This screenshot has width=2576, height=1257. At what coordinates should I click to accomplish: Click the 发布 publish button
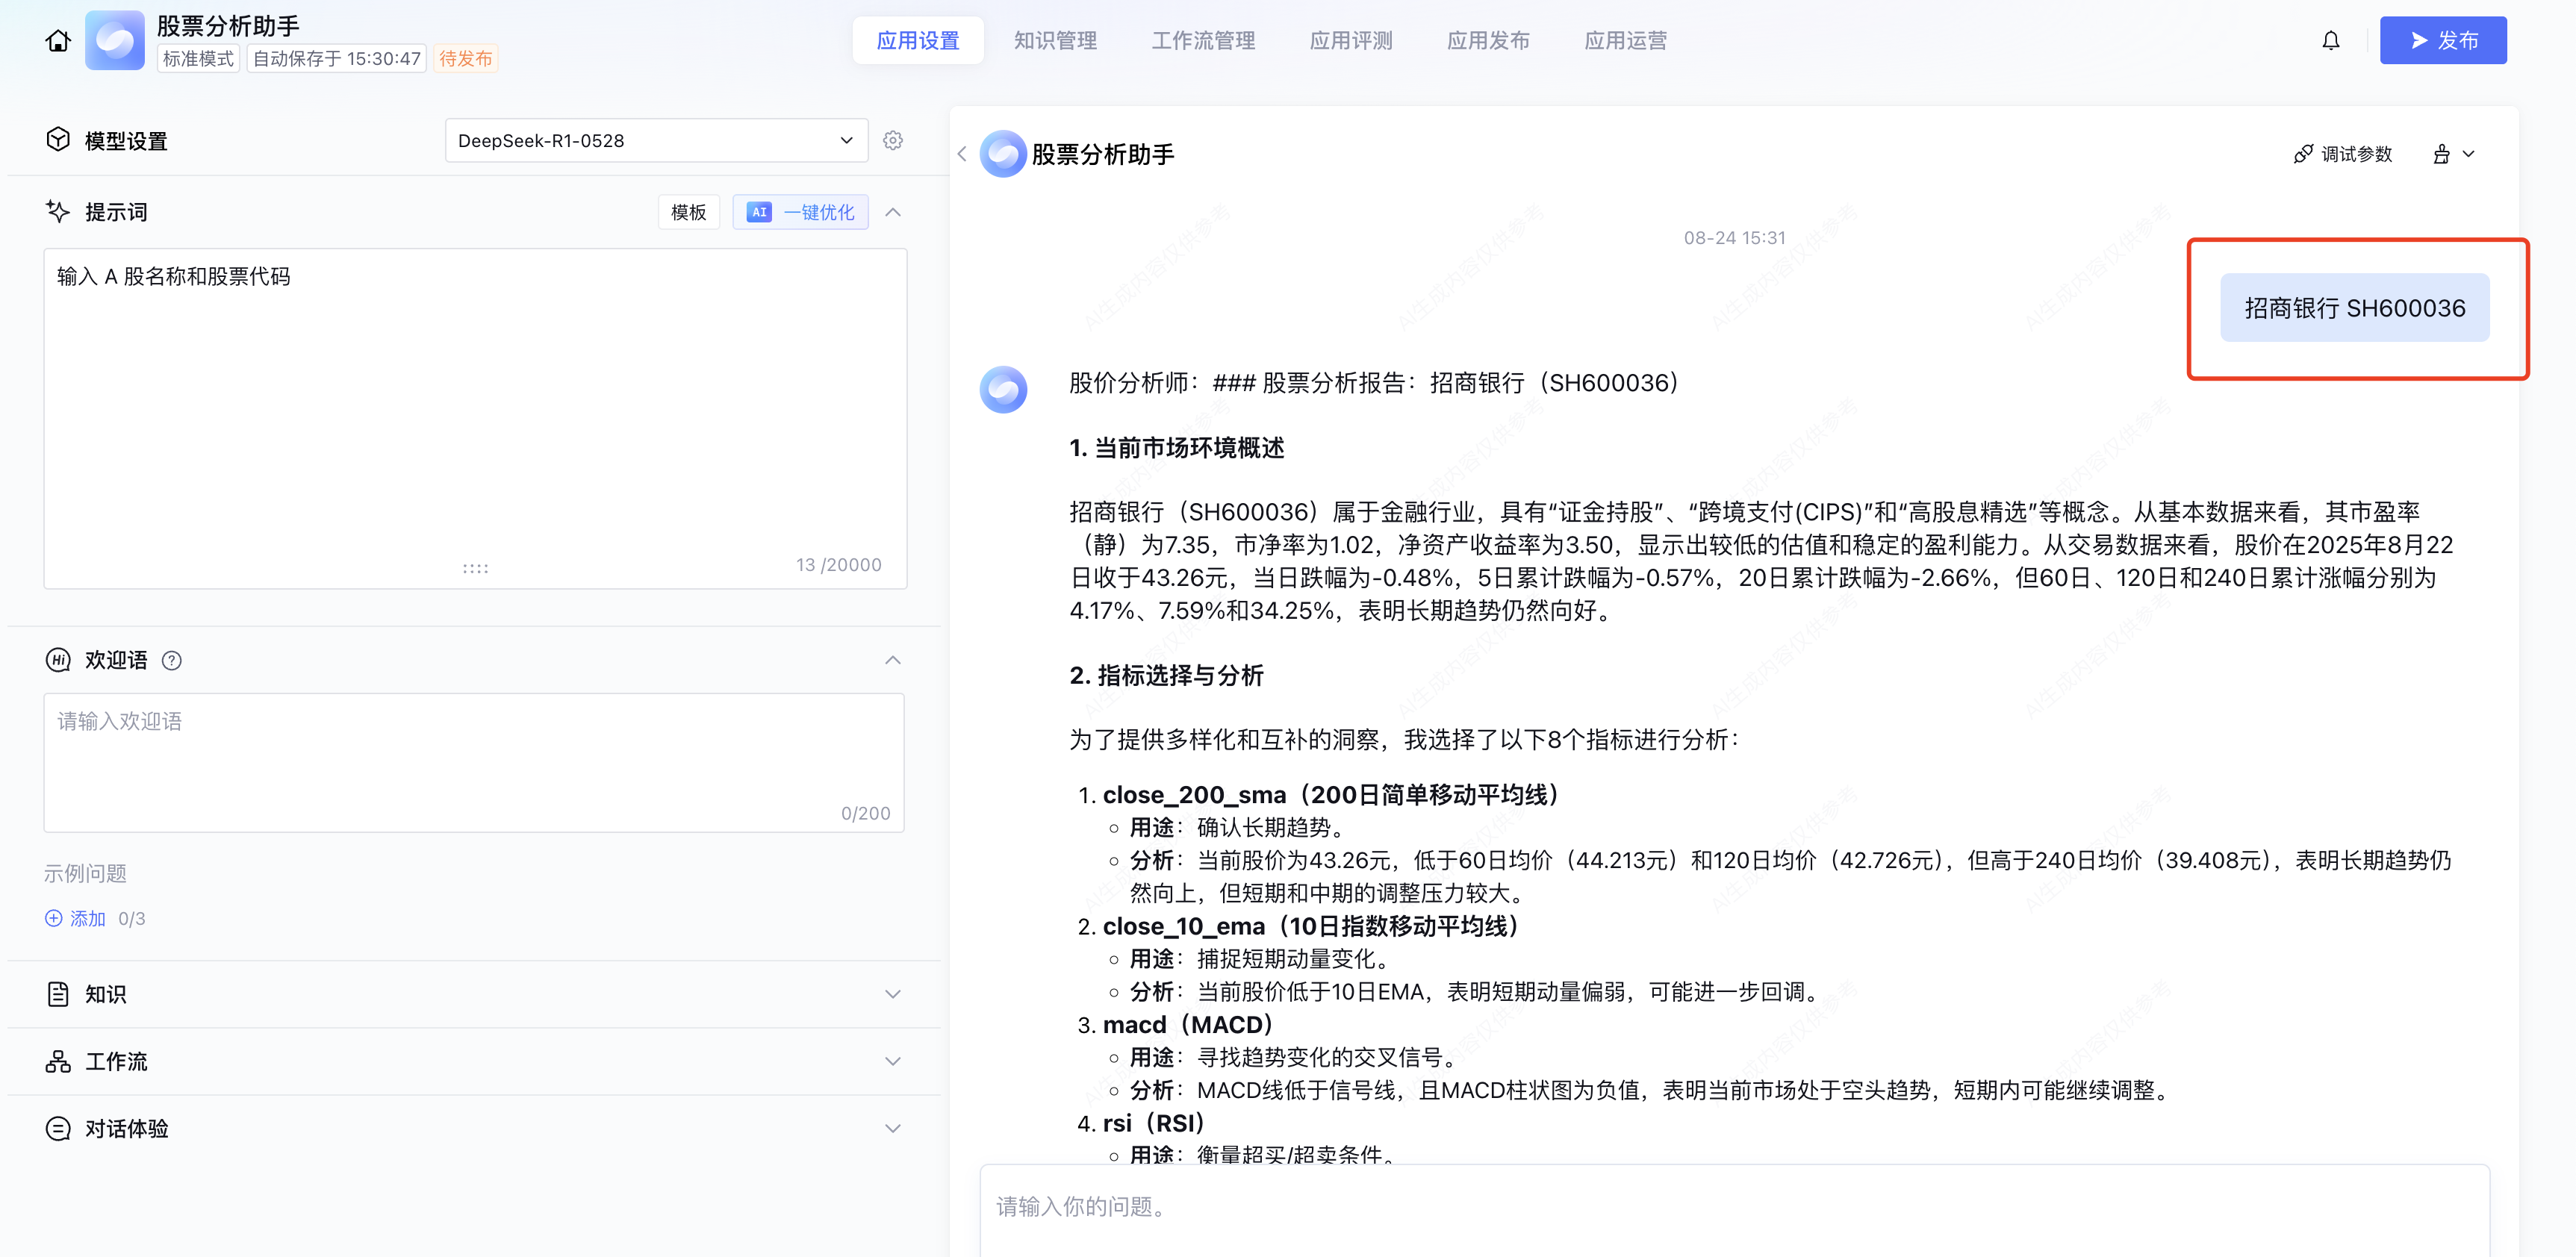2442,41
